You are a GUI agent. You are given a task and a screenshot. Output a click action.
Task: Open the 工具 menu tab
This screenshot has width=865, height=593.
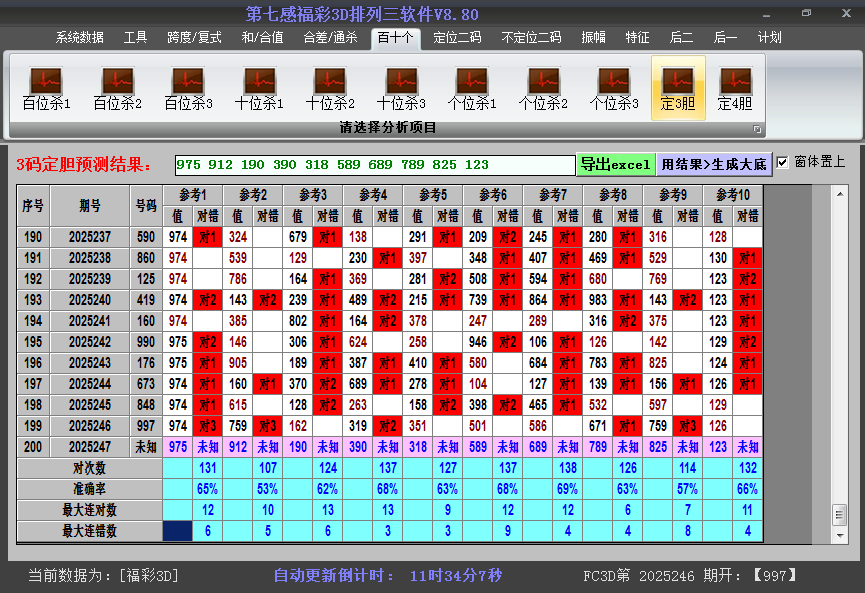point(135,38)
